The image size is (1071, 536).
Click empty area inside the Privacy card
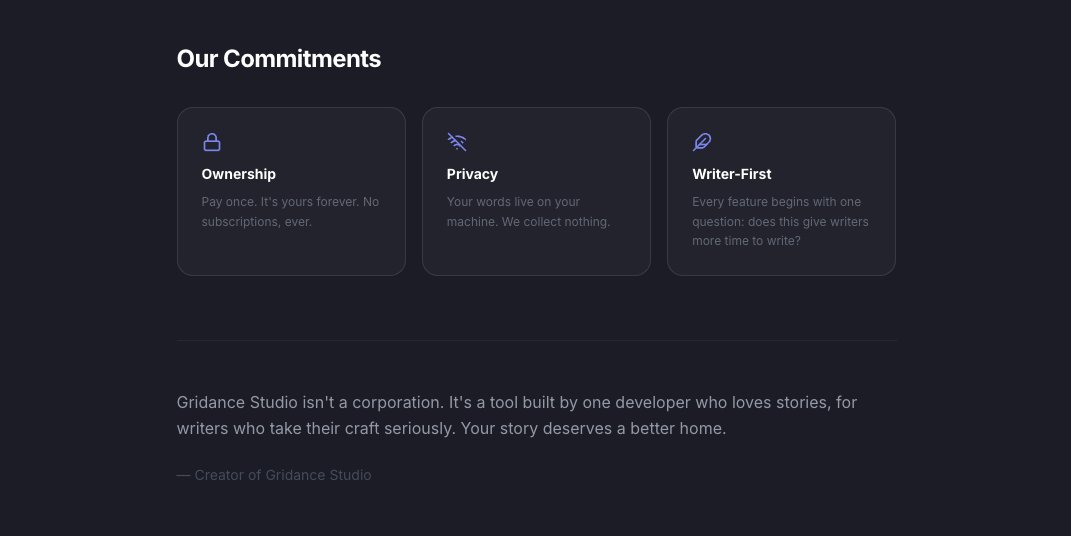(536, 253)
